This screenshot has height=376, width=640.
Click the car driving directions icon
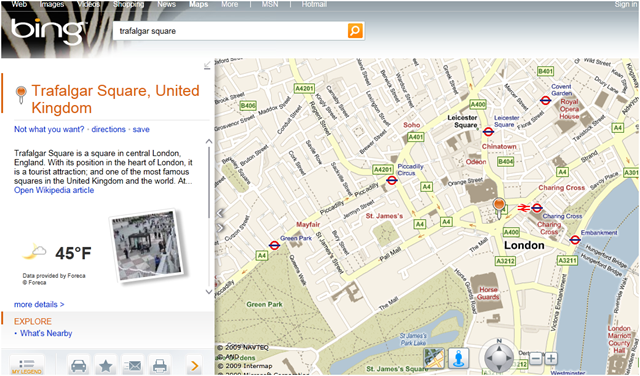click(x=78, y=365)
